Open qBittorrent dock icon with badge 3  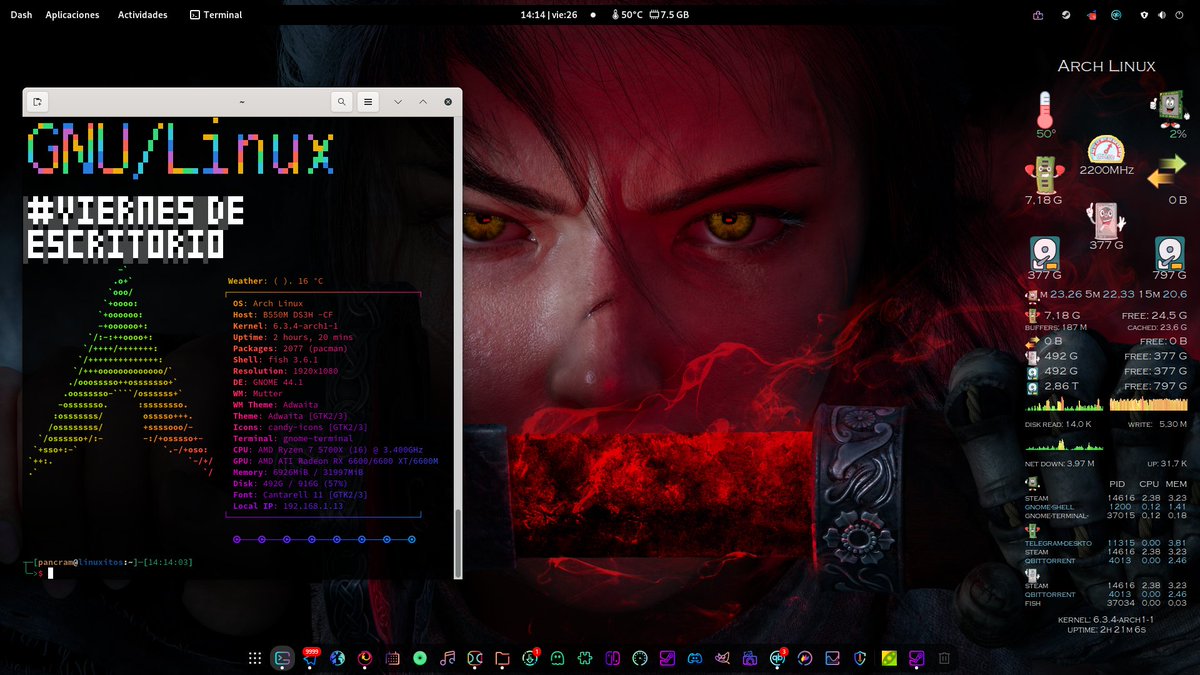tap(778, 658)
